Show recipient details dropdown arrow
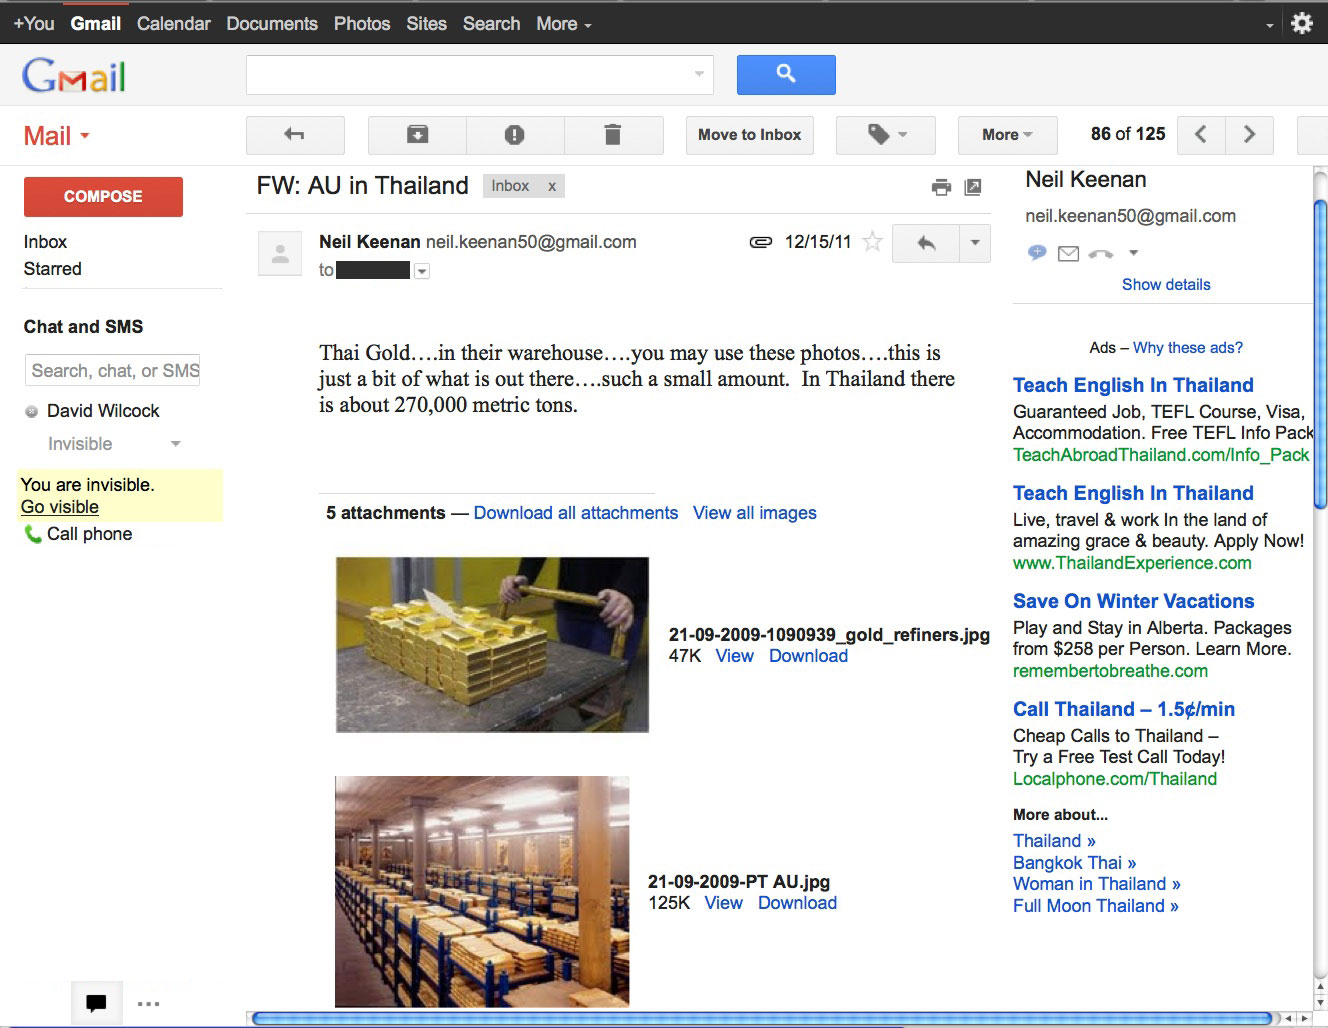 (422, 271)
